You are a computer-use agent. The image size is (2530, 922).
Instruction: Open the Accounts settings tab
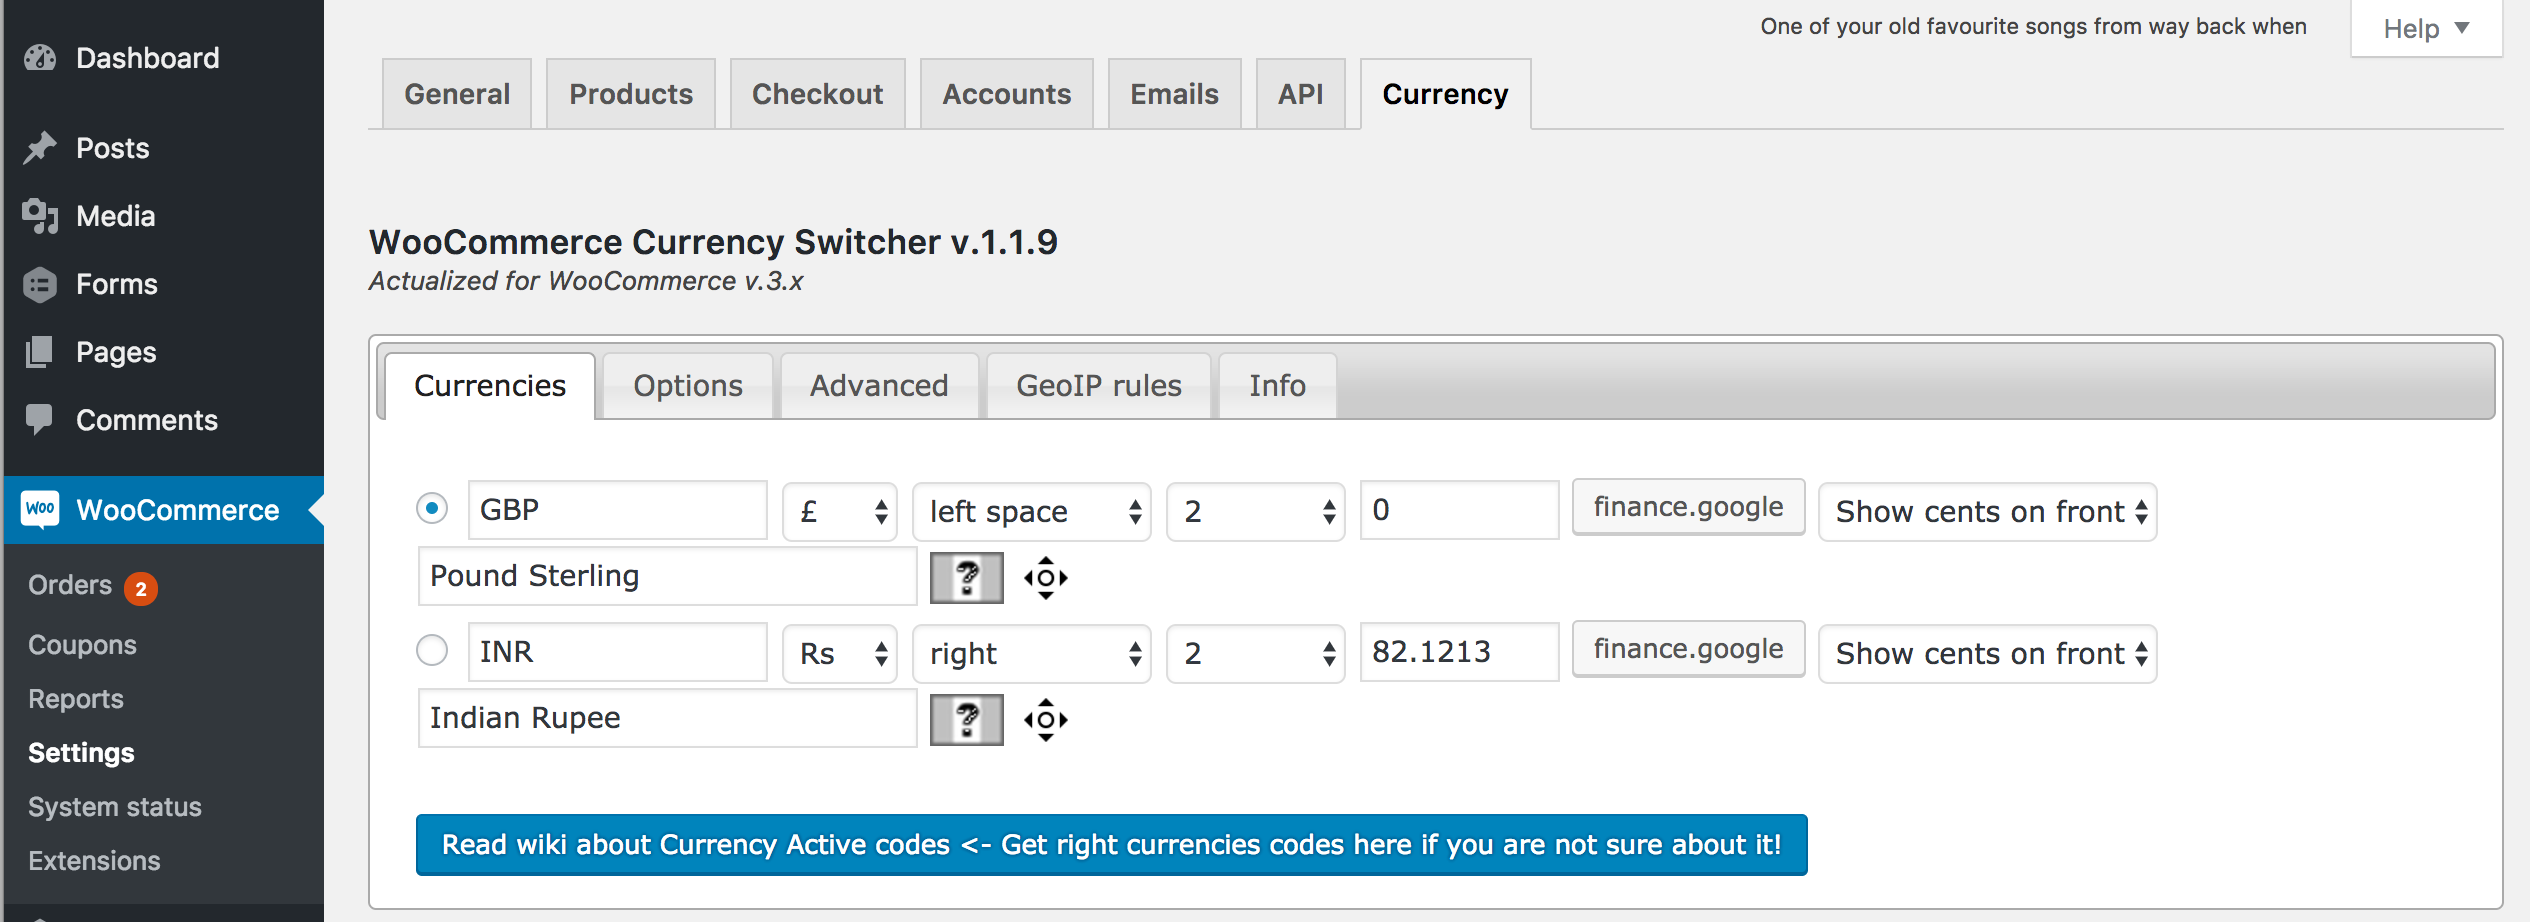(x=1007, y=94)
